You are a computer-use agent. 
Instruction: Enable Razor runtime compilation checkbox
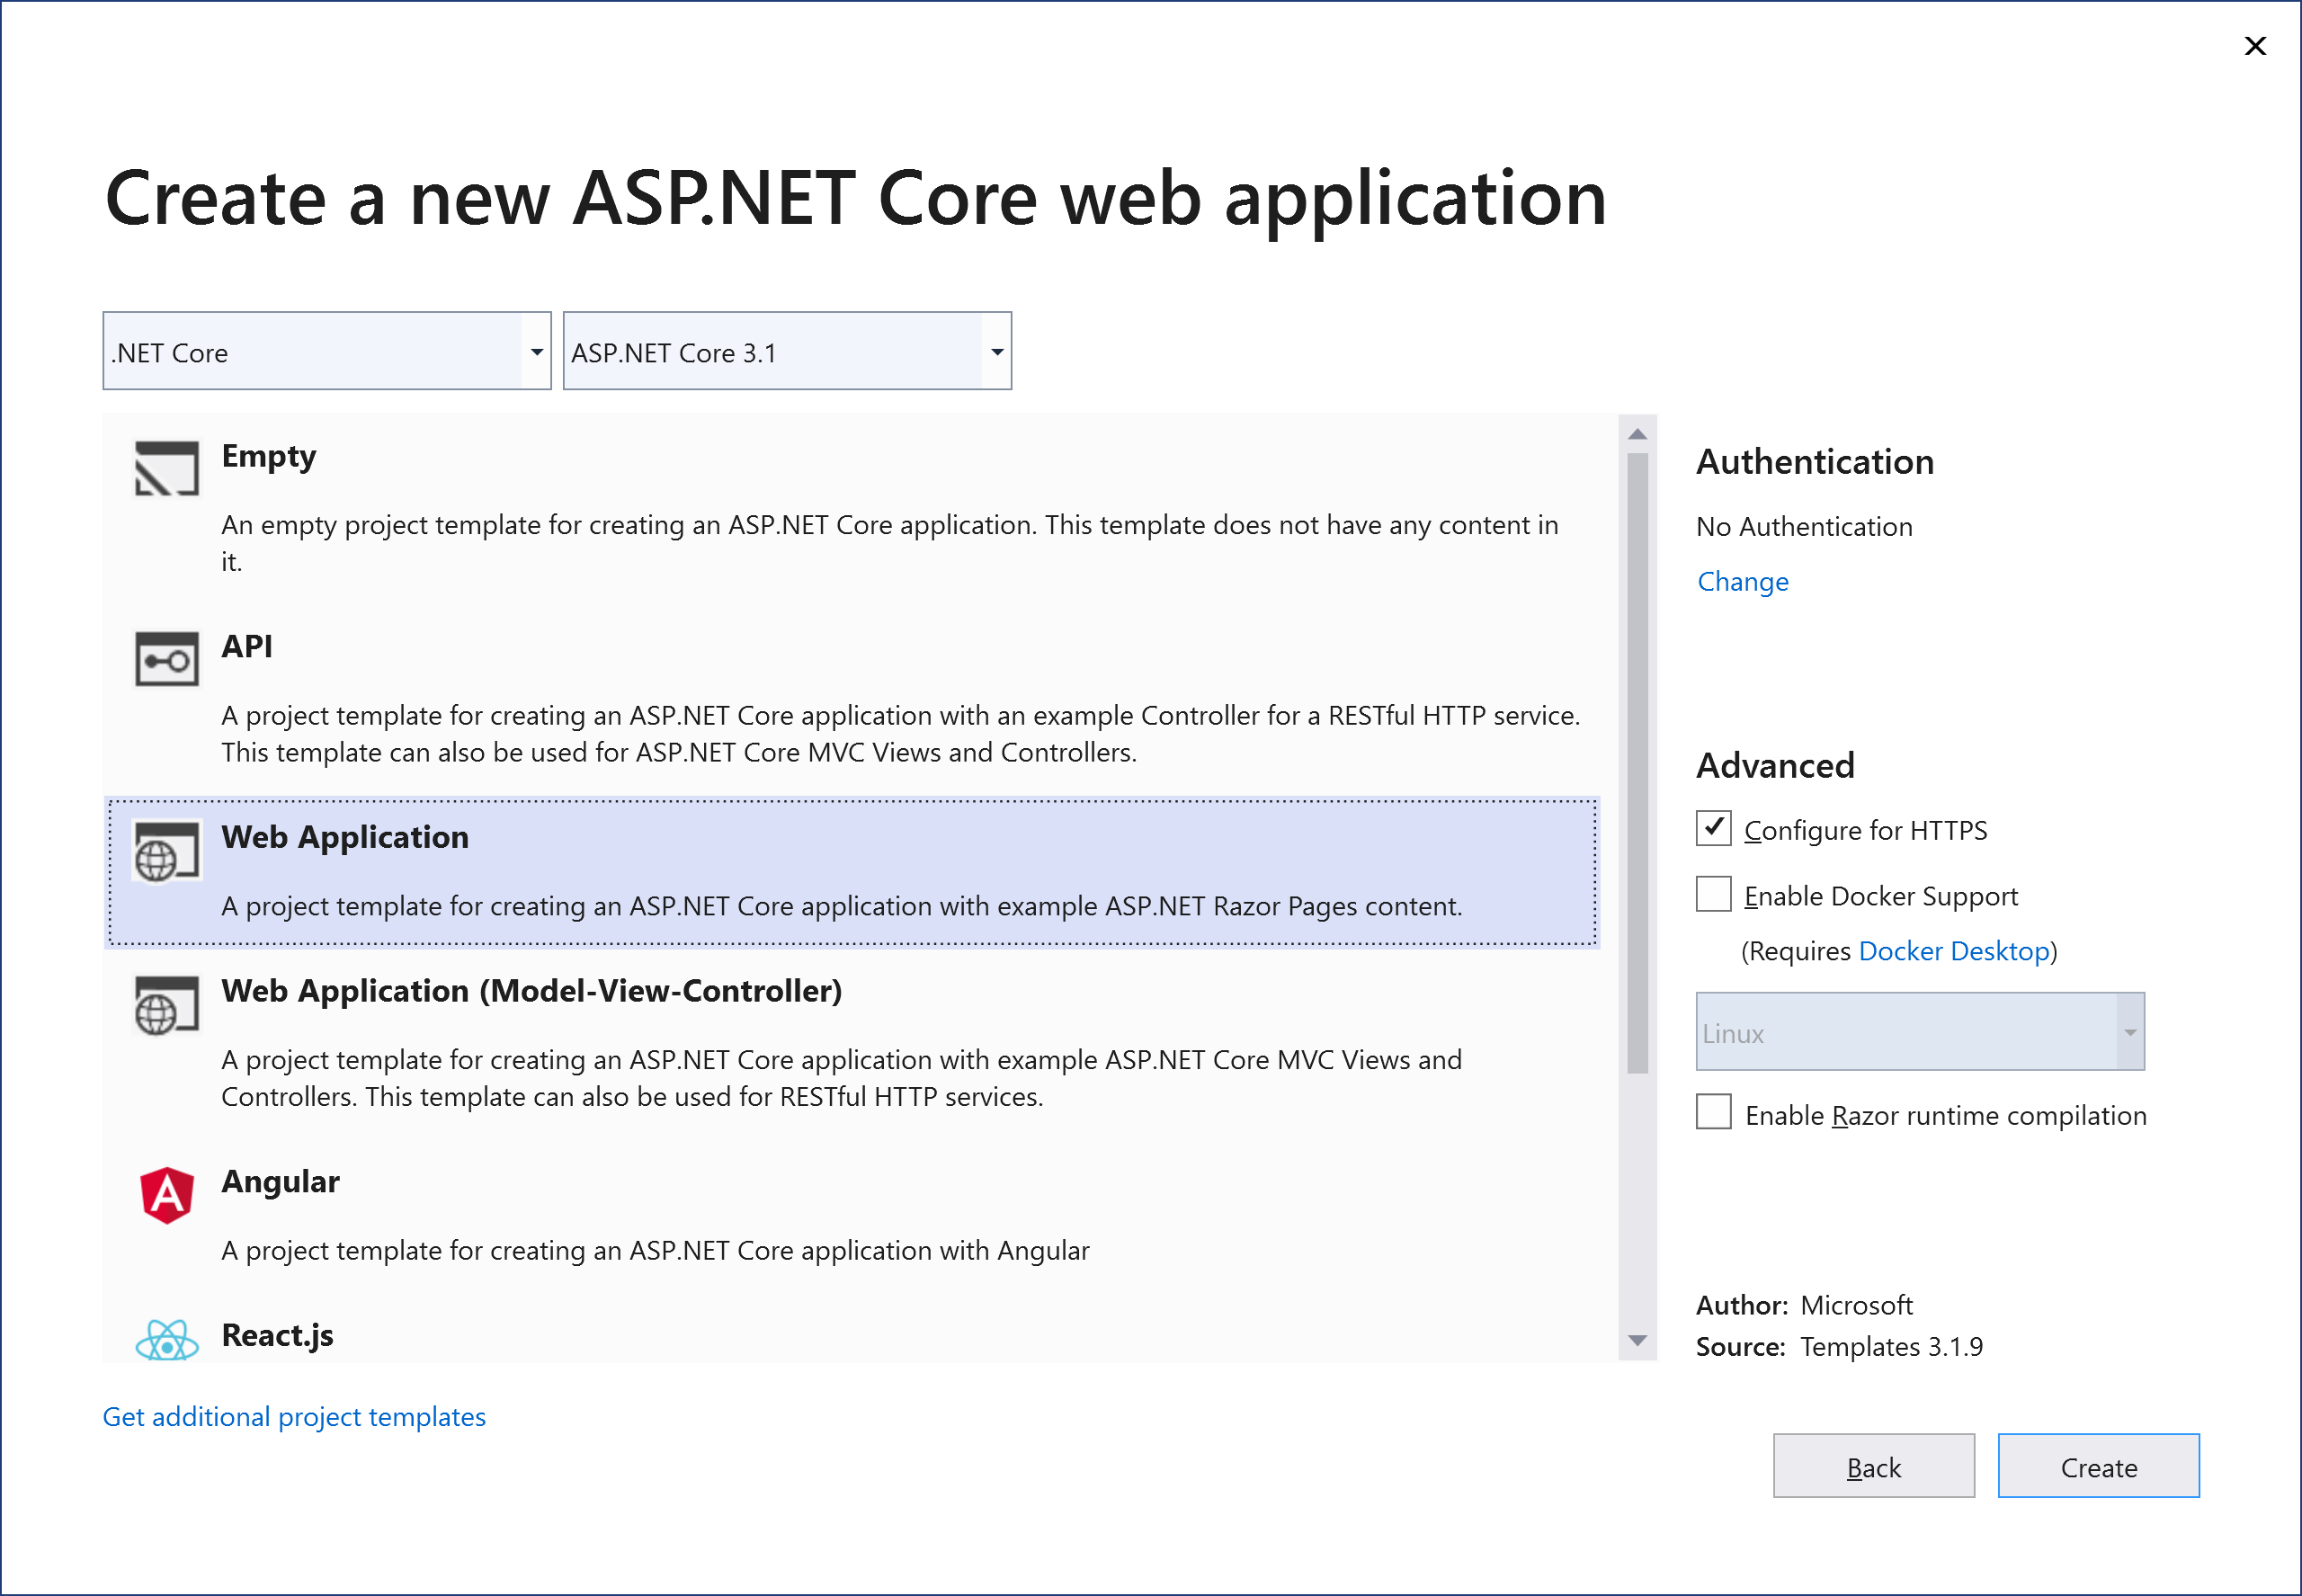click(x=1713, y=1112)
